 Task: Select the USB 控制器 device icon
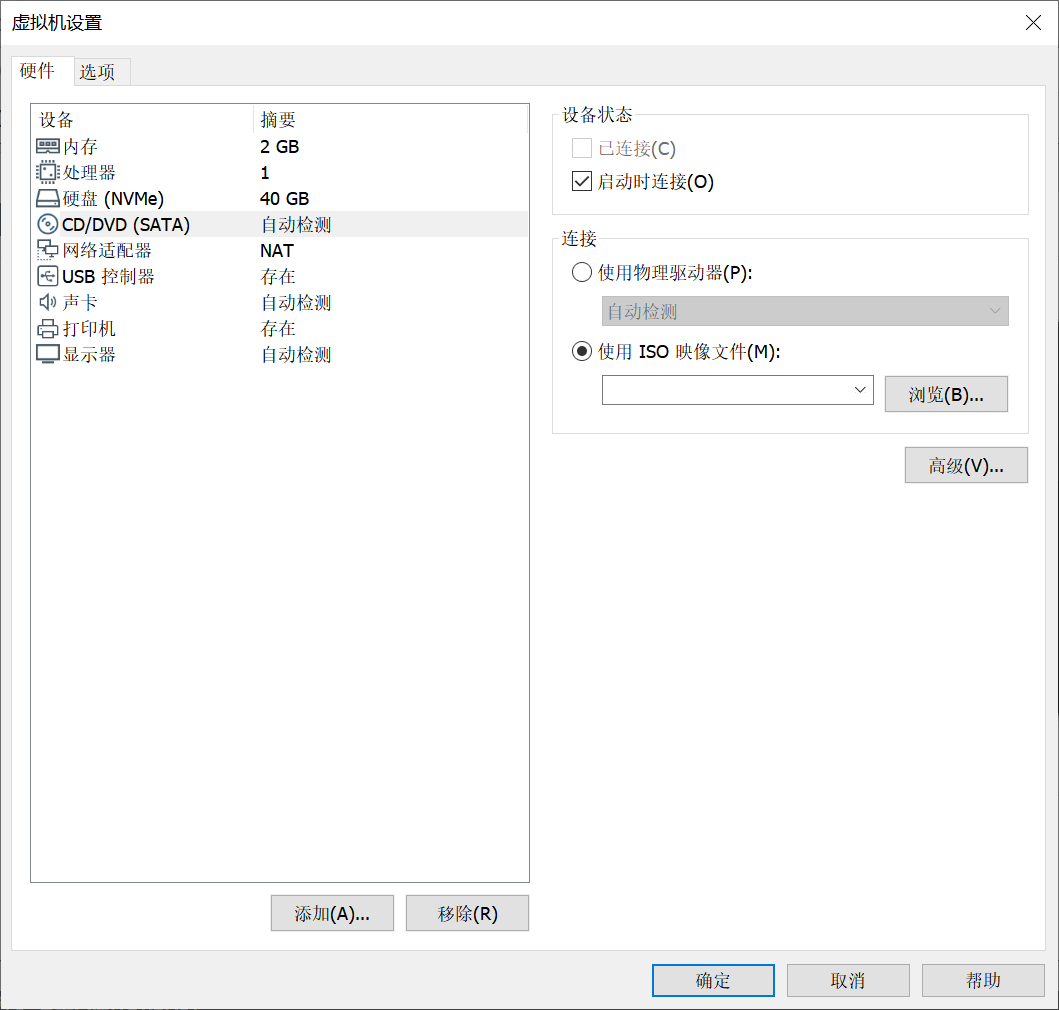[47, 276]
